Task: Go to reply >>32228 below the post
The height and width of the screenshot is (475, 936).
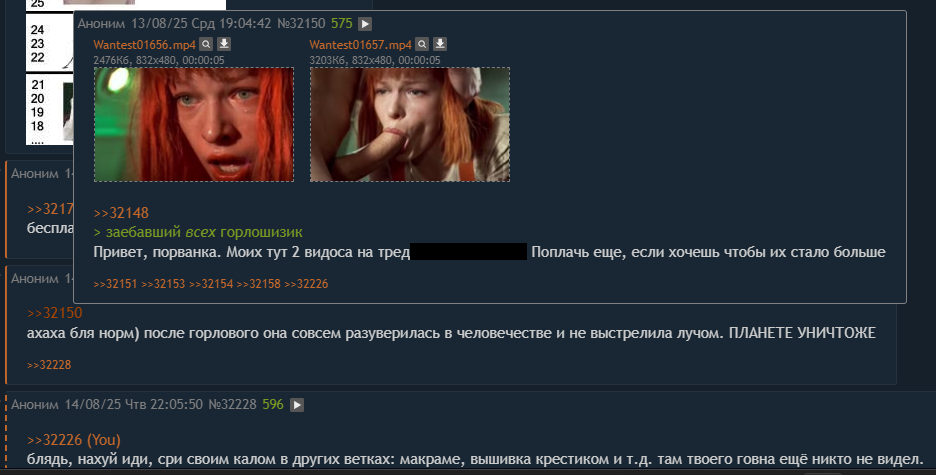Action: point(49,365)
